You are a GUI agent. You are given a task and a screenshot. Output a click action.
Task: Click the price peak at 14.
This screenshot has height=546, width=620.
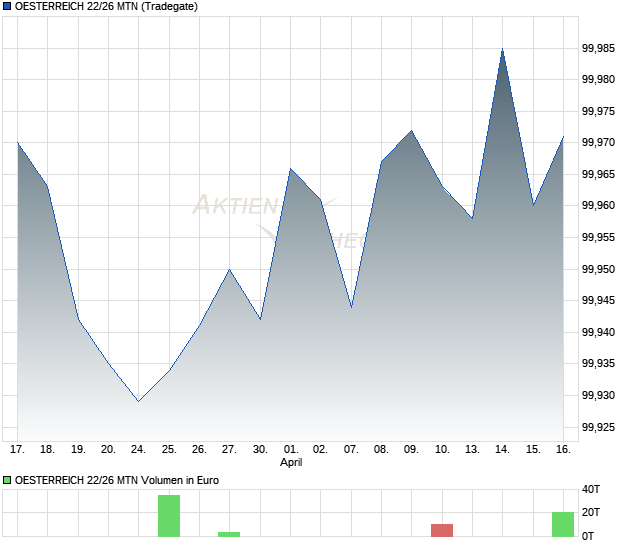click(502, 49)
